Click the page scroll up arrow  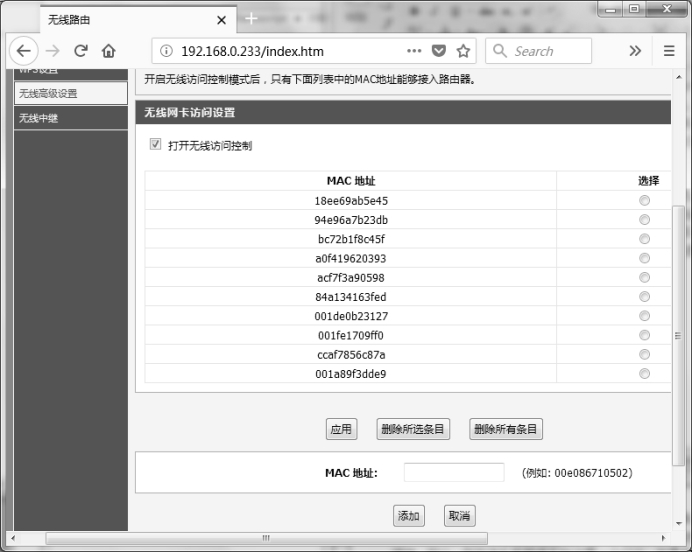point(679,77)
